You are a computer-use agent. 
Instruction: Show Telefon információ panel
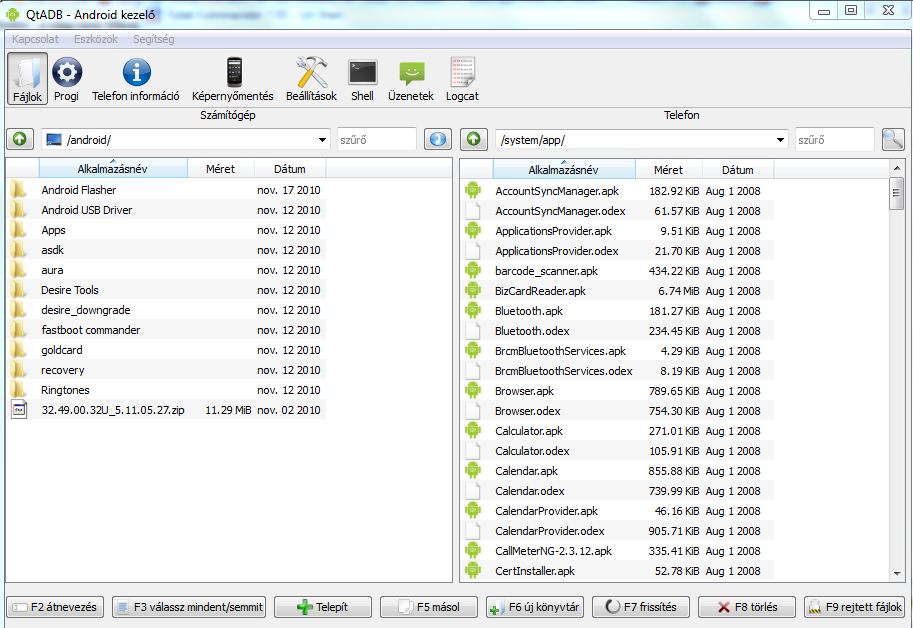click(136, 79)
